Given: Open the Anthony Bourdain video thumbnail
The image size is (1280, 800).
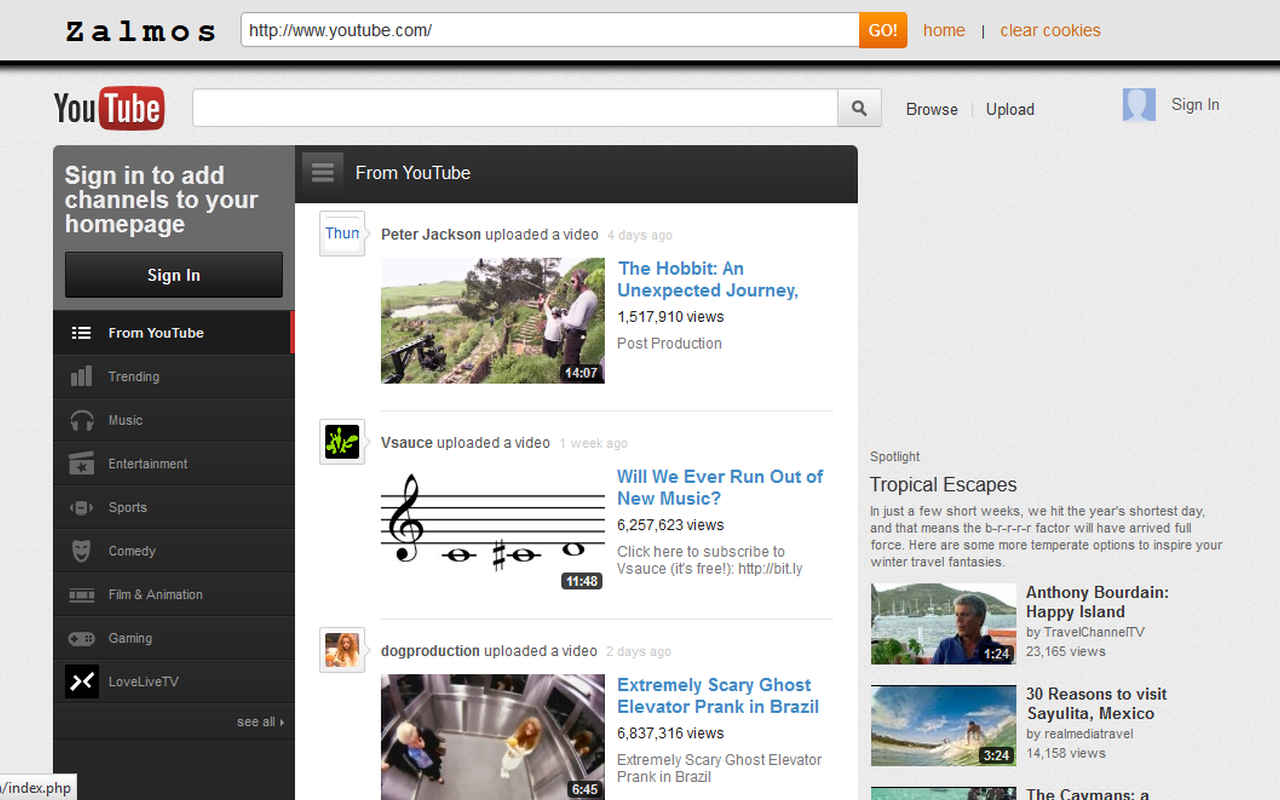Looking at the screenshot, I should point(943,624).
